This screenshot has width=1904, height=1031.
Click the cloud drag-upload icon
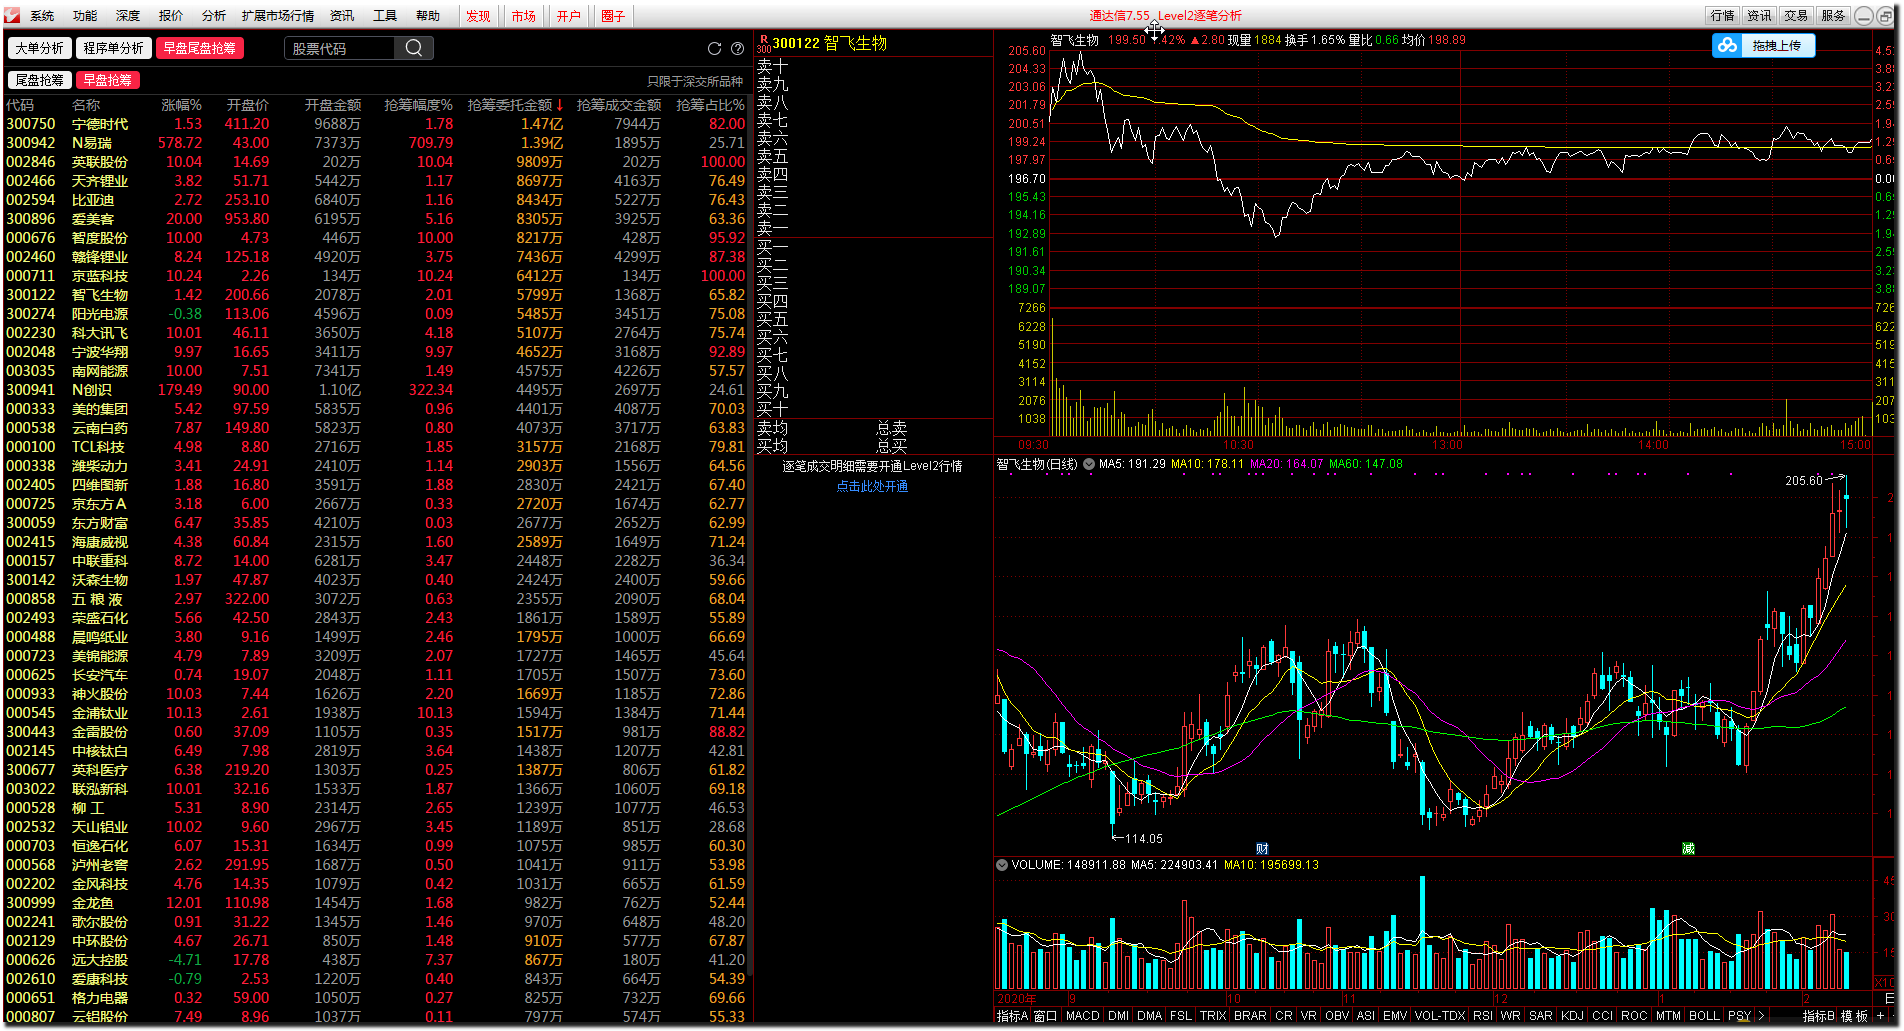(1727, 46)
